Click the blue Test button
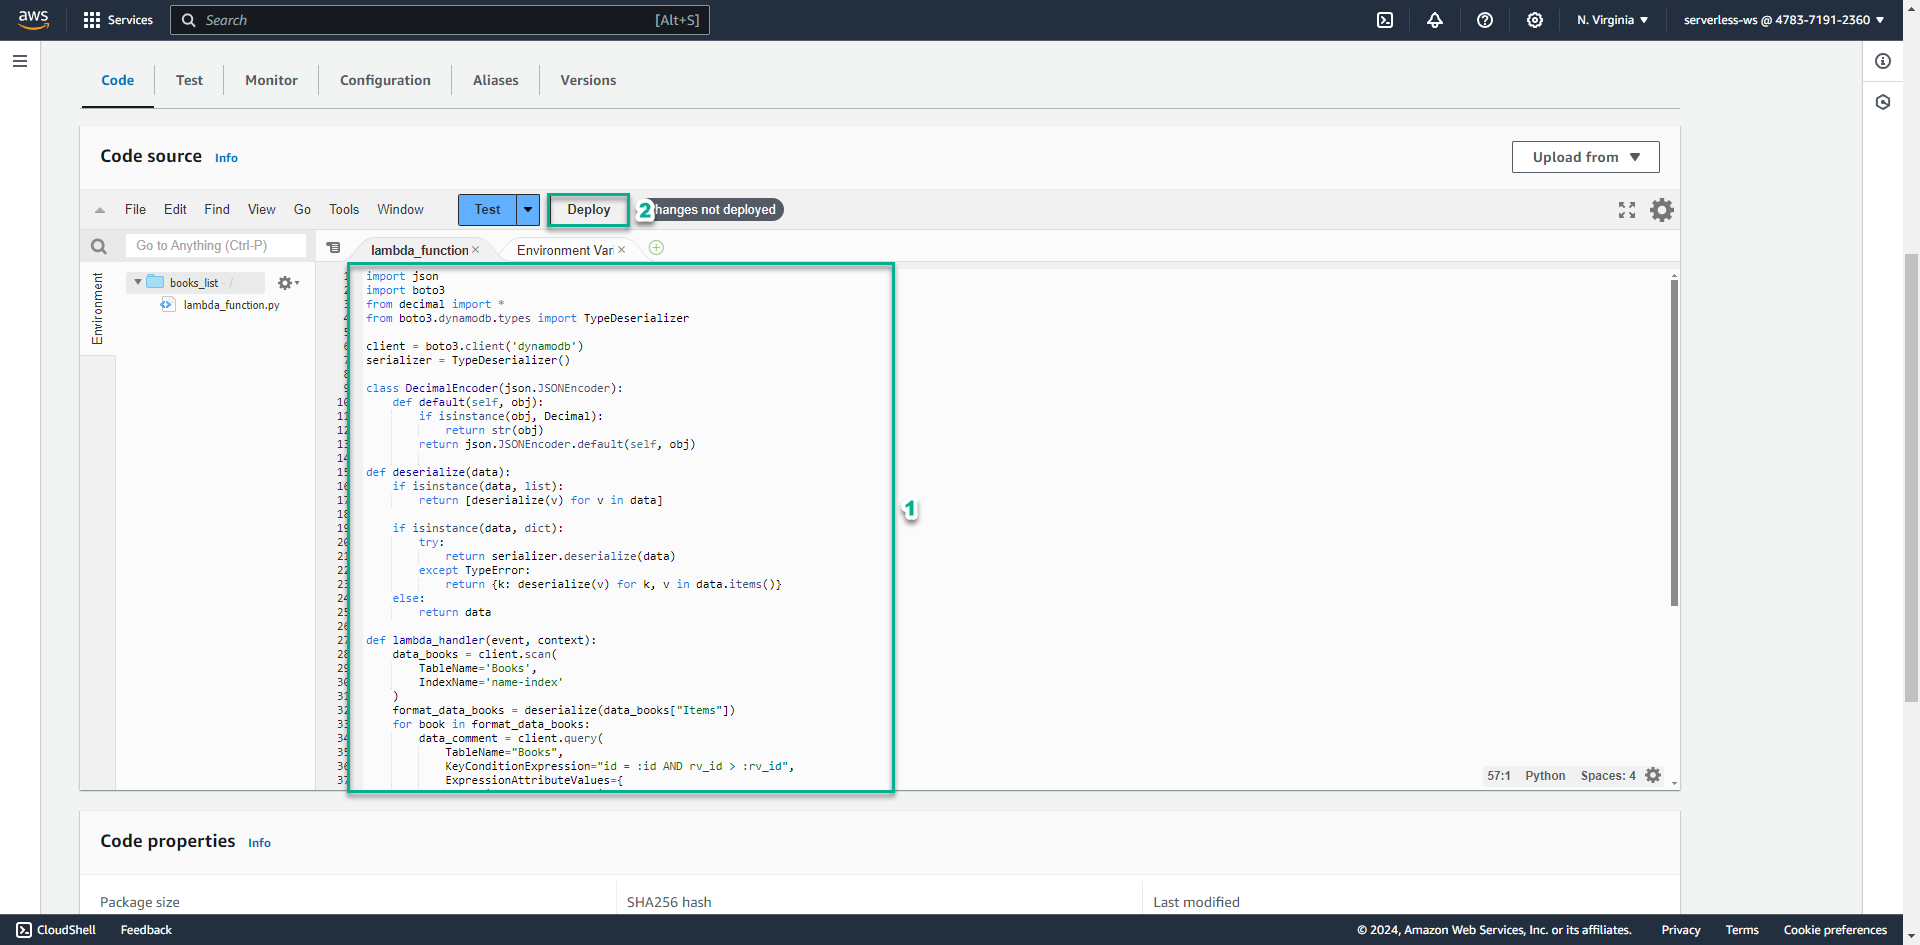Image resolution: width=1920 pixels, height=945 pixels. click(x=487, y=210)
